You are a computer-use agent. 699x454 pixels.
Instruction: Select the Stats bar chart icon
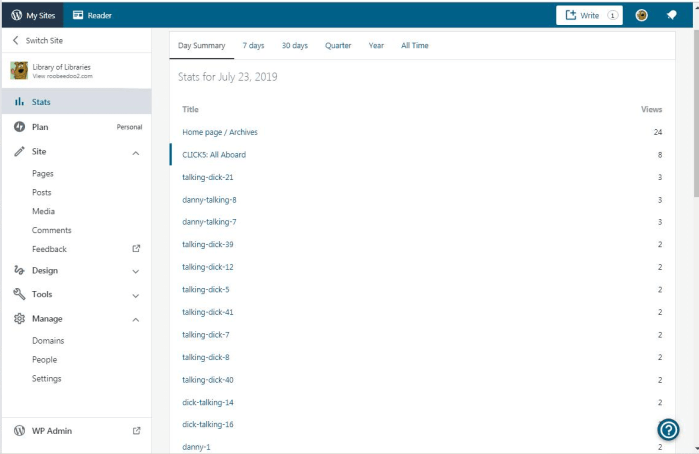19,102
